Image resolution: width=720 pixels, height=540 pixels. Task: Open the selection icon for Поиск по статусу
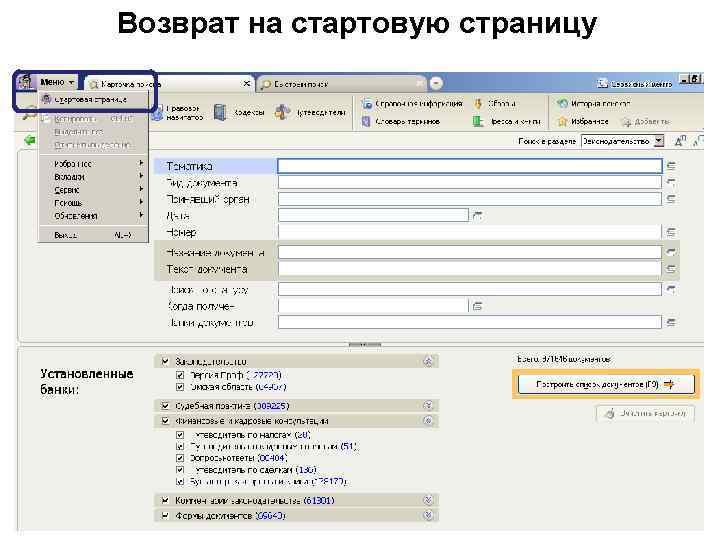tap(671, 289)
